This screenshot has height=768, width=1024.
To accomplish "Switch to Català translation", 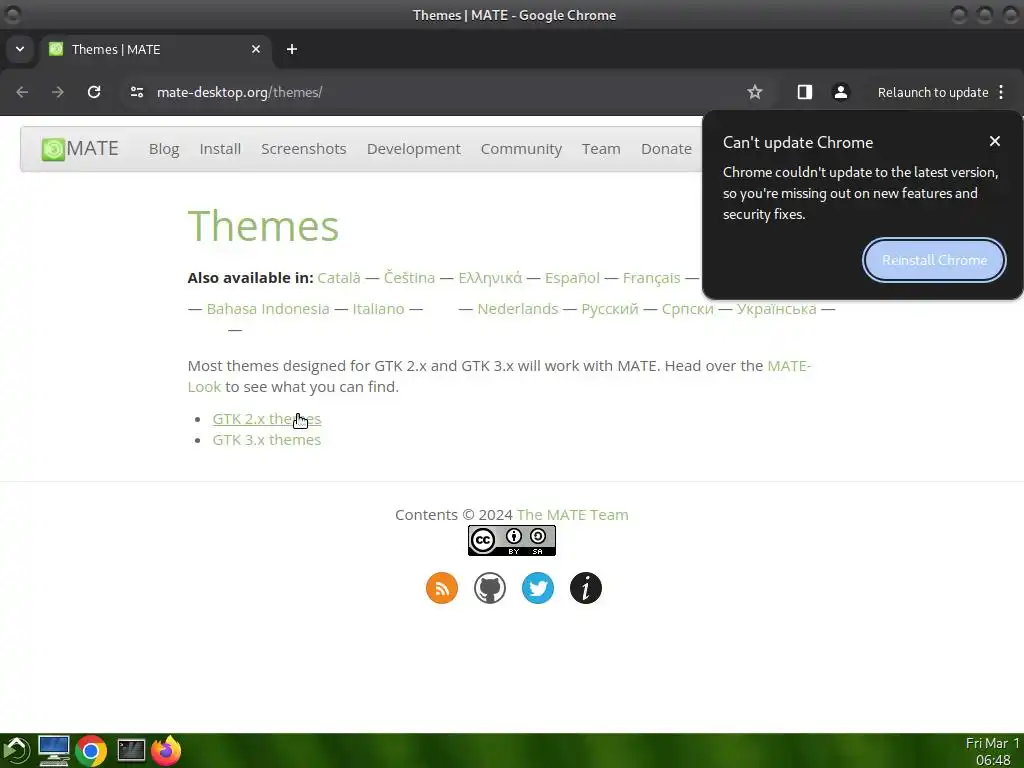I will click(339, 278).
